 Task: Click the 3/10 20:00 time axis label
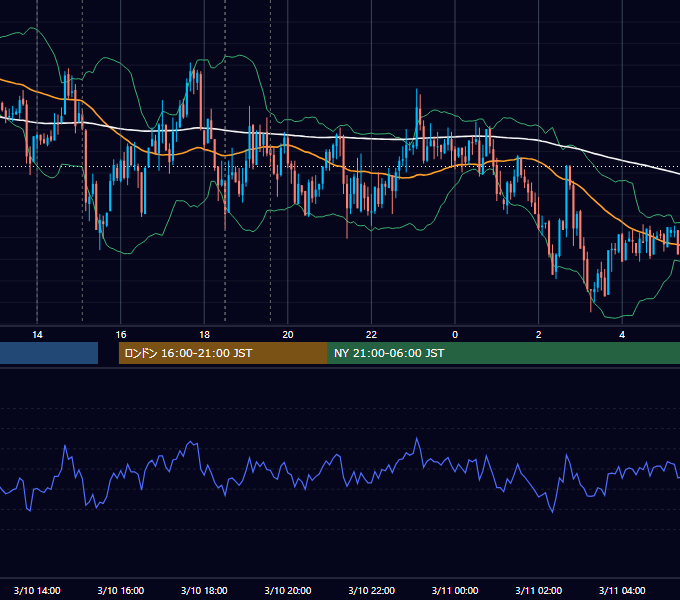pyautogui.click(x=288, y=590)
